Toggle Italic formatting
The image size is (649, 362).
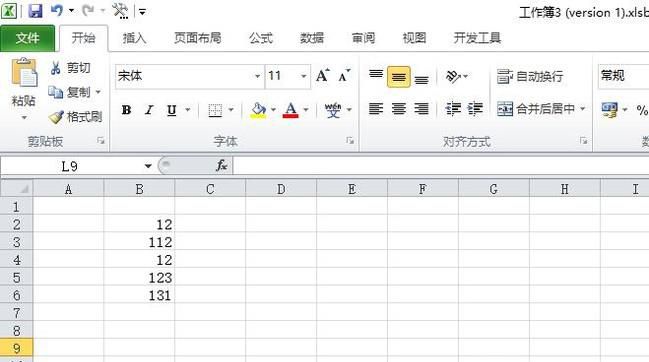click(x=149, y=110)
